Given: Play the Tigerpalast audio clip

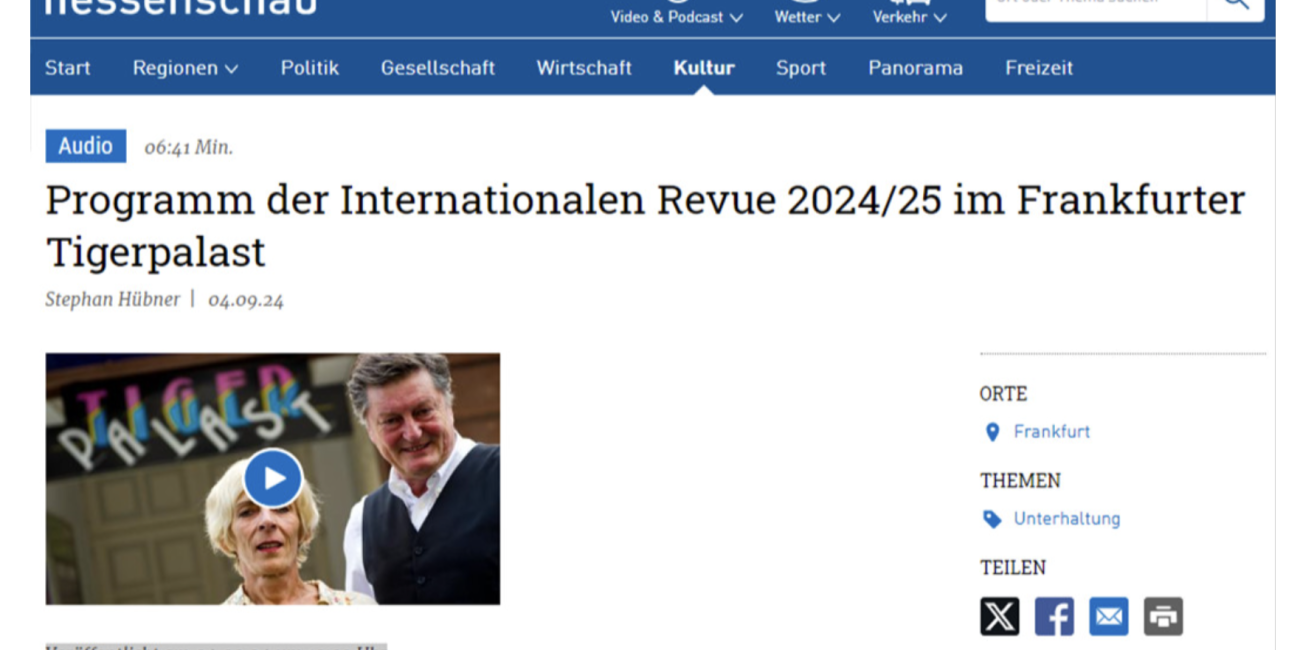Looking at the screenshot, I should click(273, 478).
